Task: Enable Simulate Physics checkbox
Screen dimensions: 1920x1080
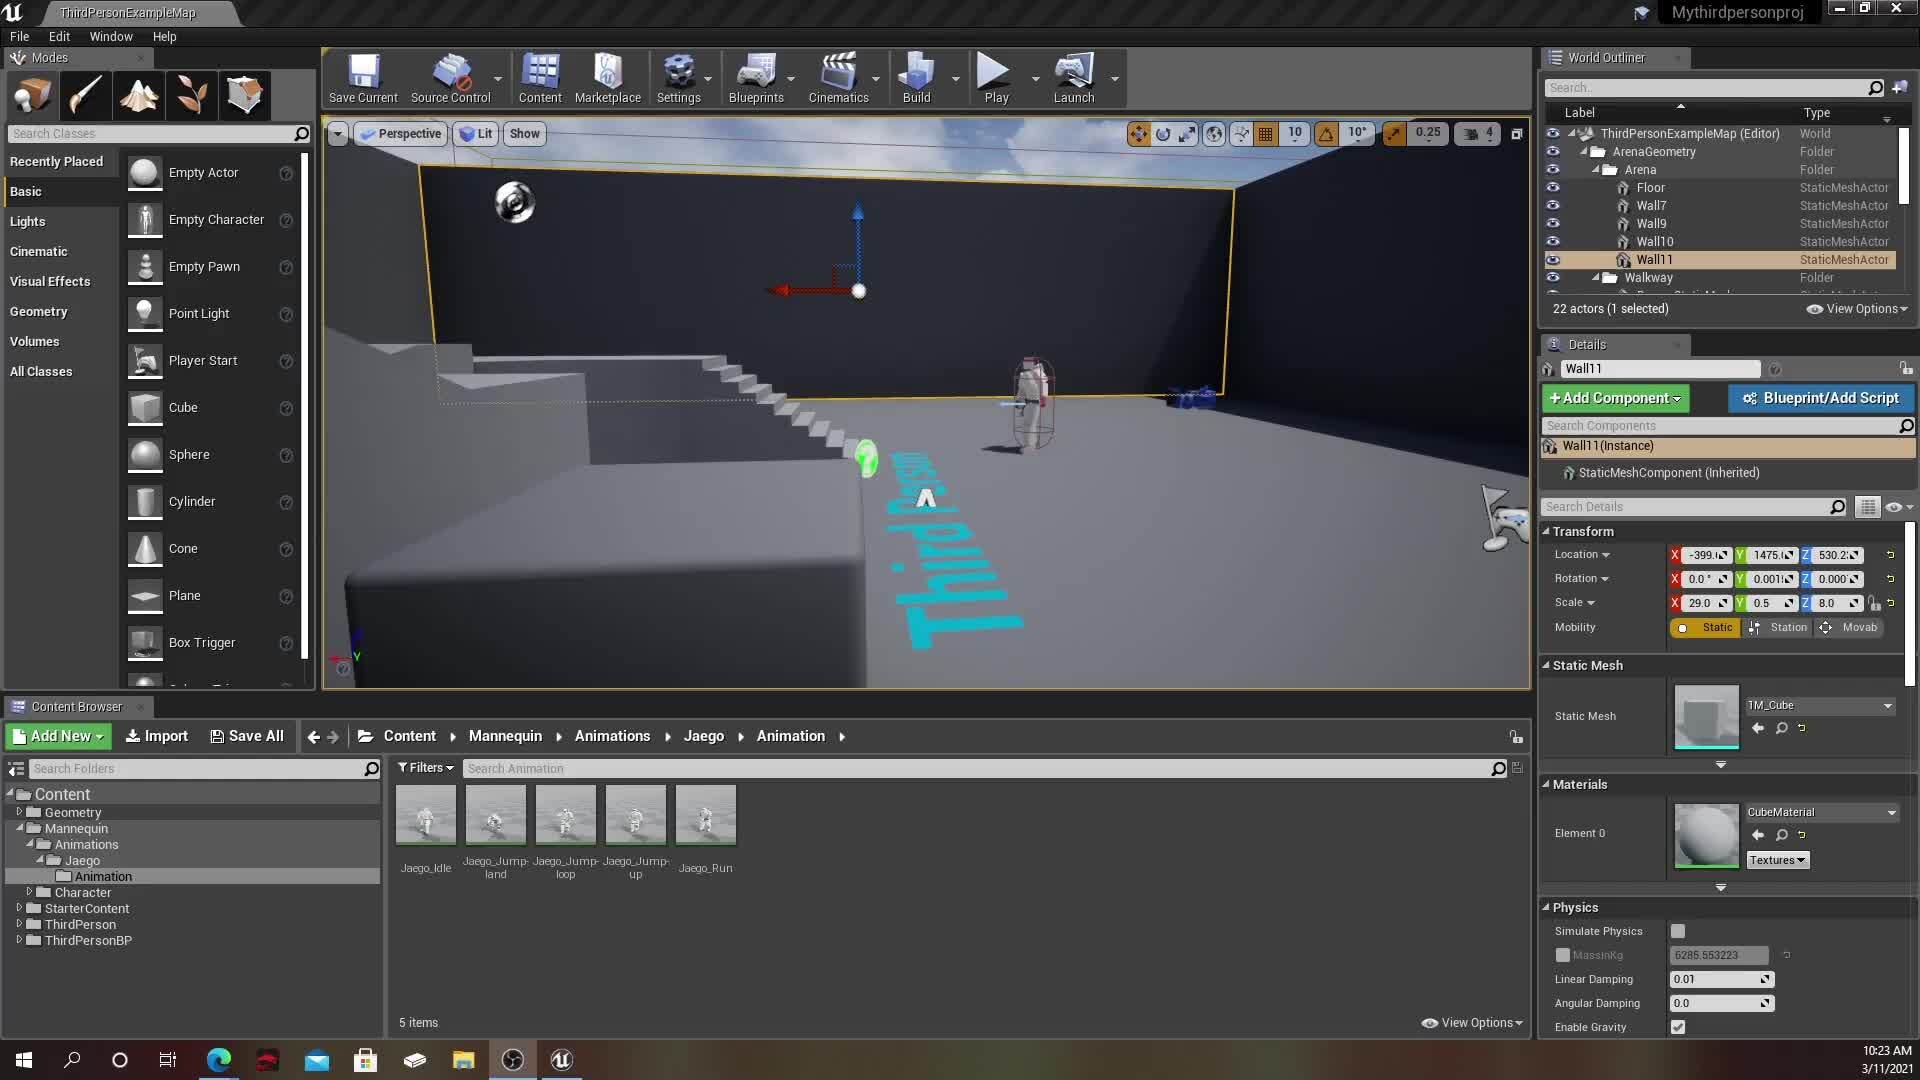Action: [x=1679, y=930]
